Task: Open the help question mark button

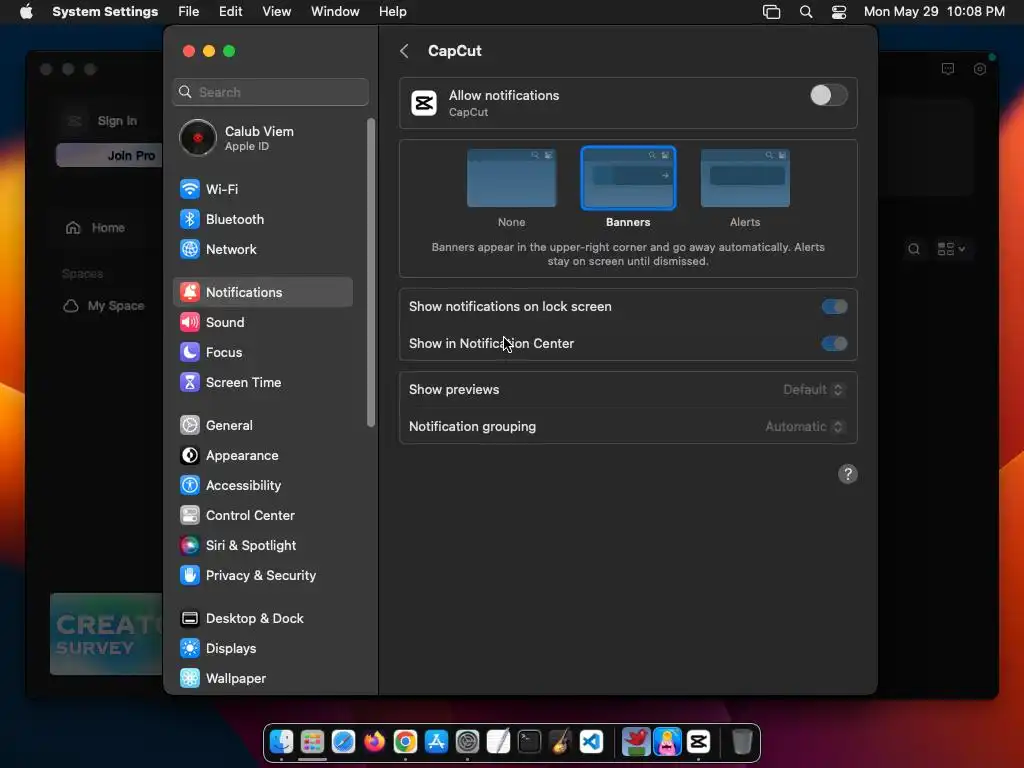Action: [x=847, y=474]
